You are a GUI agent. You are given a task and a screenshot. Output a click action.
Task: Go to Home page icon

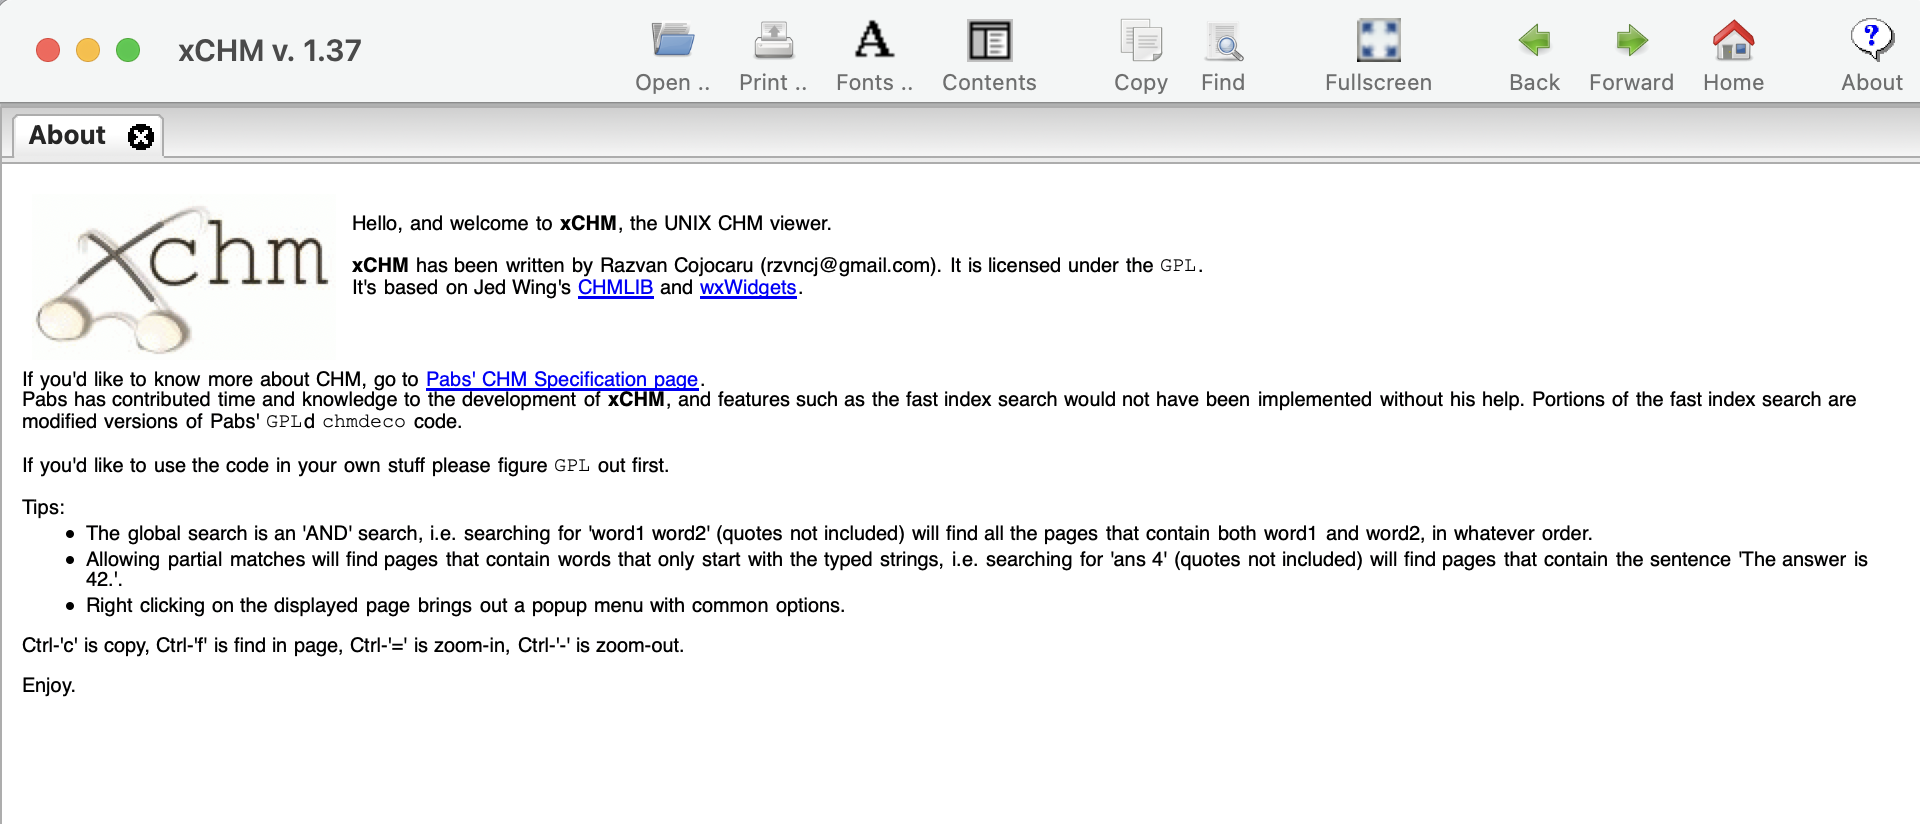[1733, 41]
